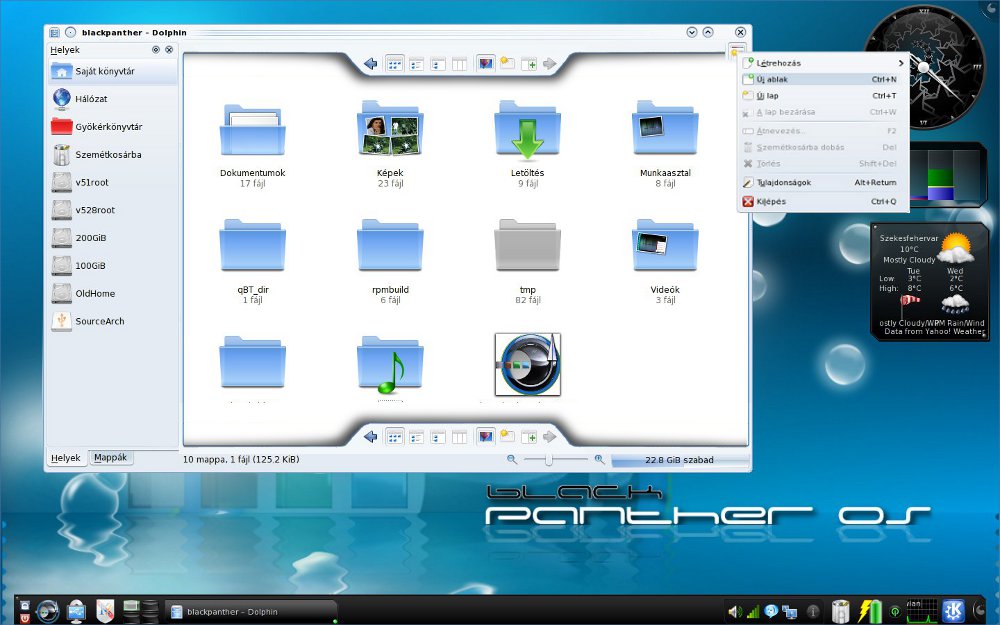This screenshot has height=625, width=1000.
Task: Go forward using the upper toolbar arrow
Action: pyautogui.click(x=550, y=64)
